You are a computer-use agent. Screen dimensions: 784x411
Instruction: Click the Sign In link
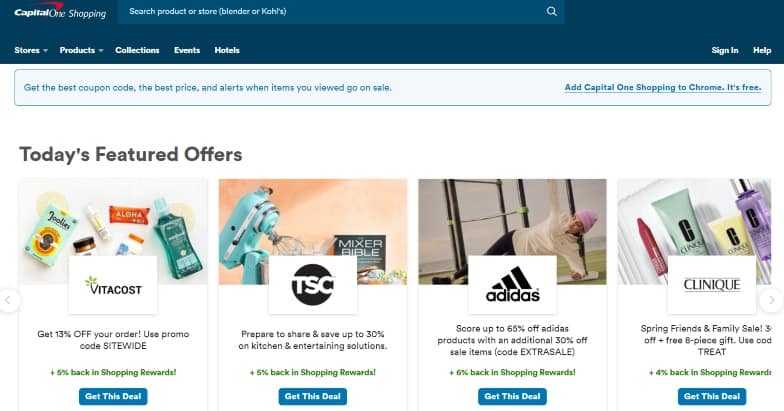pos(724,50)
